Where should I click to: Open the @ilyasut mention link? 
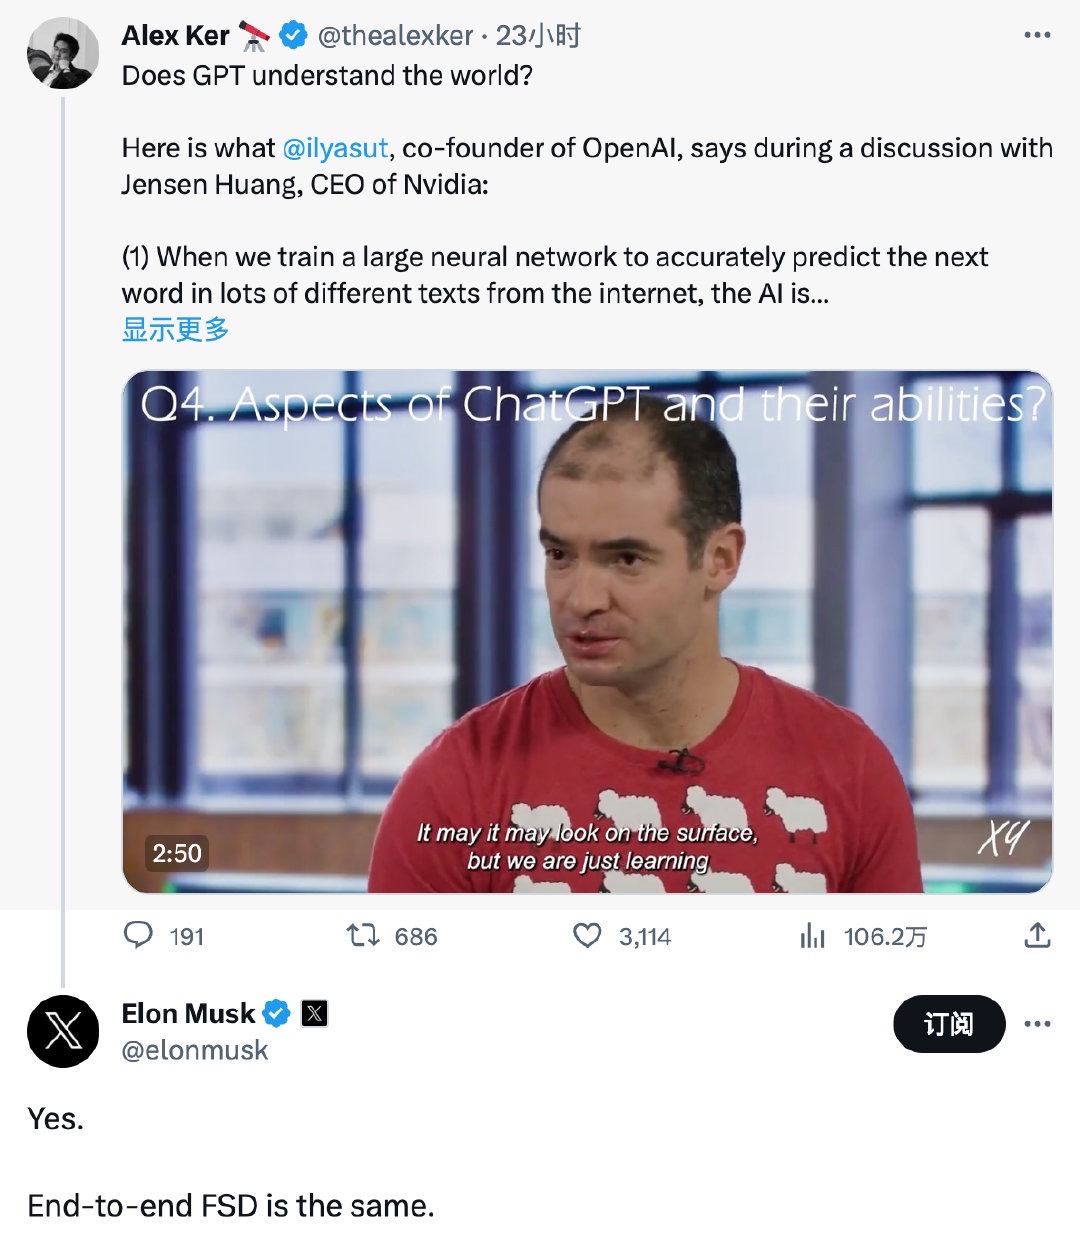tap(335, 148)
